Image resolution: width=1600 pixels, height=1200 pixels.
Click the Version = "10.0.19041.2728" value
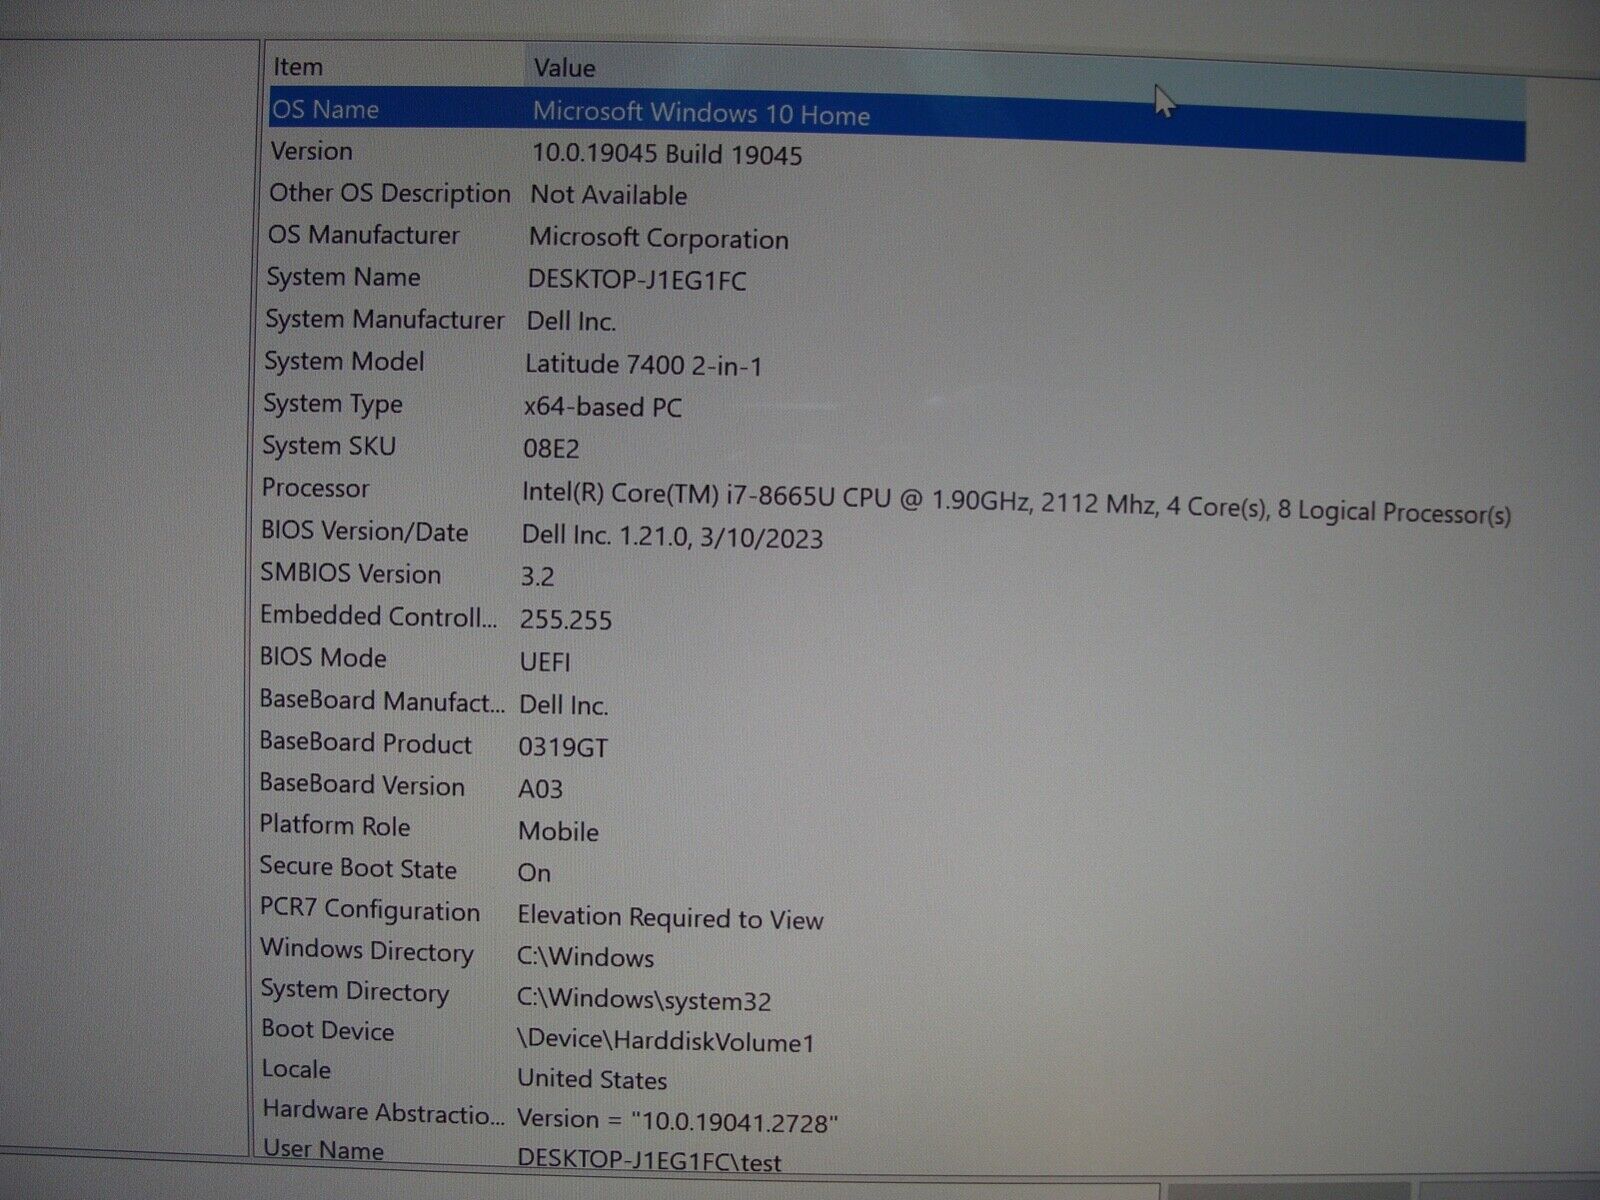pos(678,1121)
